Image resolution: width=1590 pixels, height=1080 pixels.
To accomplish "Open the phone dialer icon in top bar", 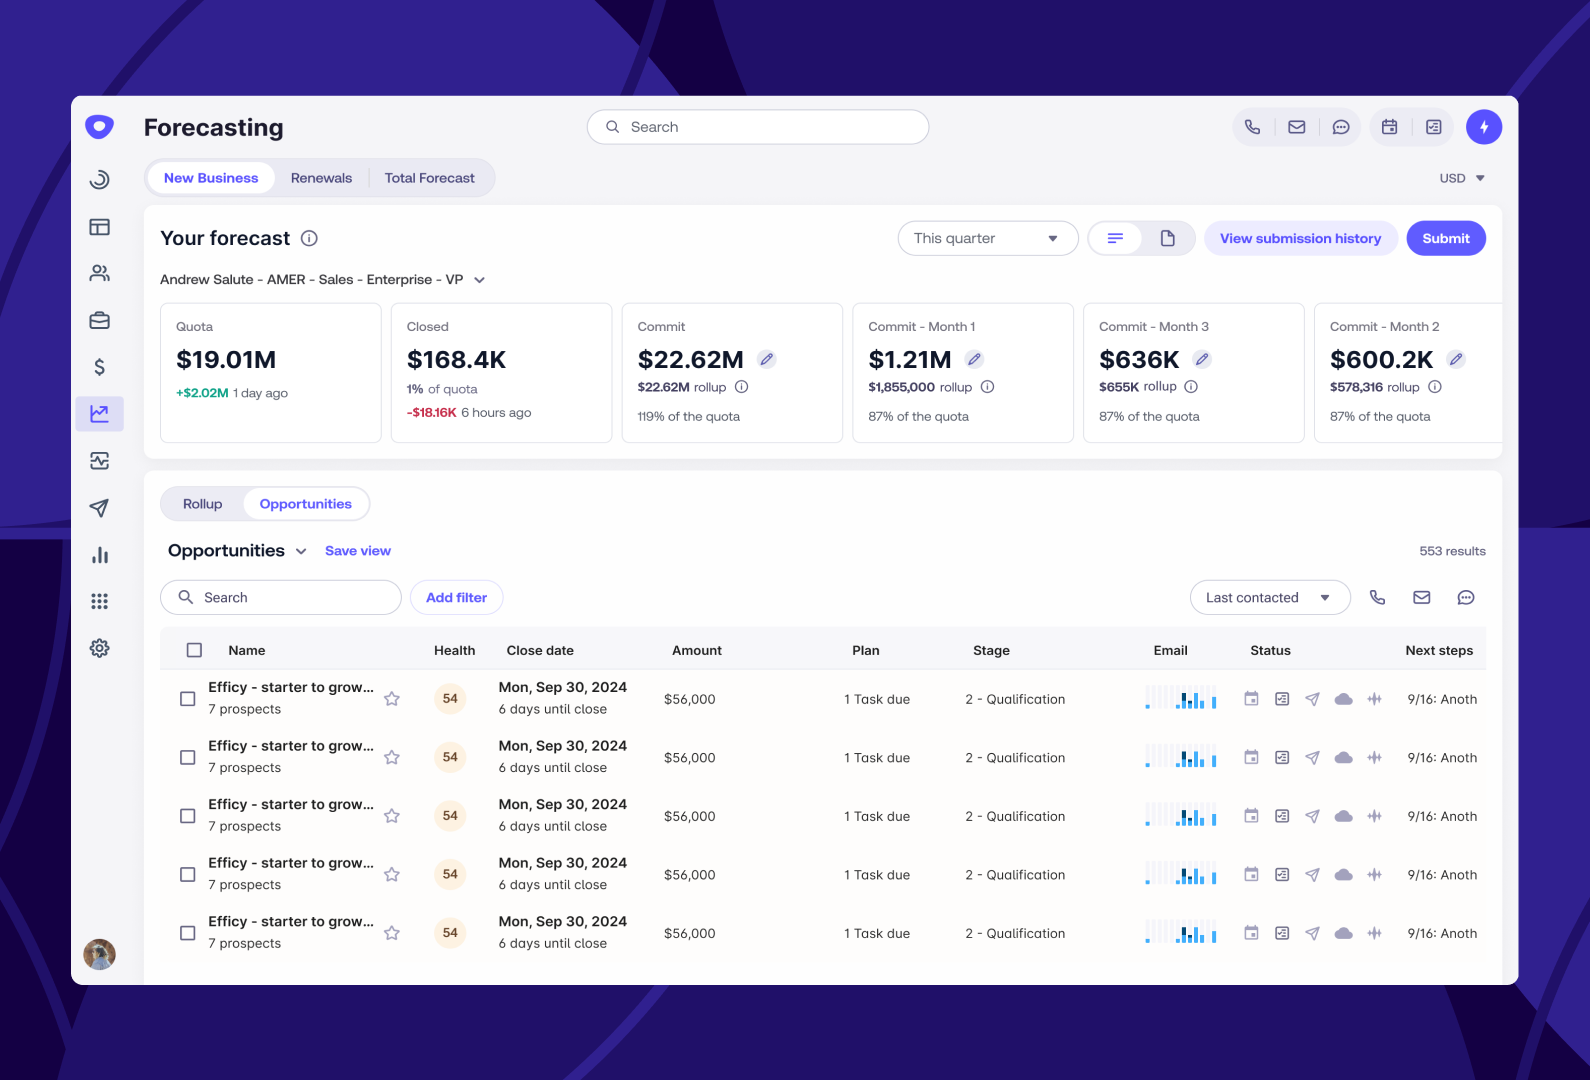I will pyautogui.click(x=1252, y=127).
